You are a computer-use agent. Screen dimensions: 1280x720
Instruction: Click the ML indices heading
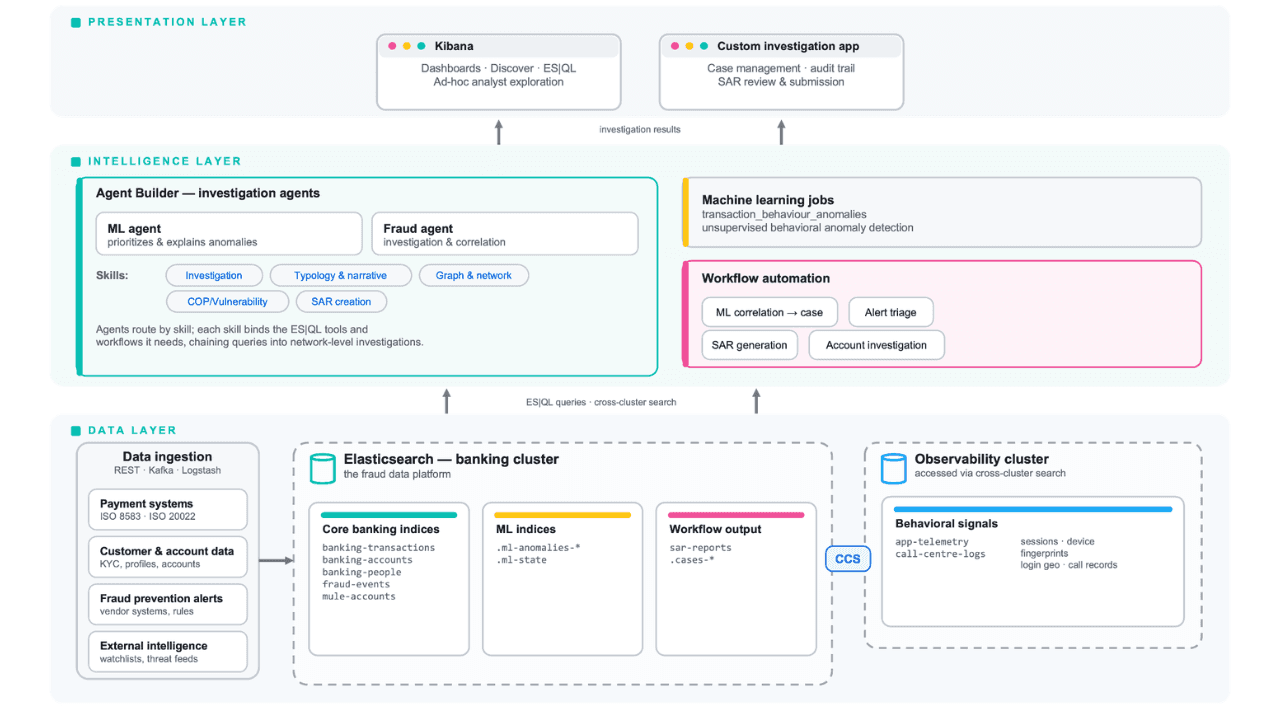(x=526, y=529)
